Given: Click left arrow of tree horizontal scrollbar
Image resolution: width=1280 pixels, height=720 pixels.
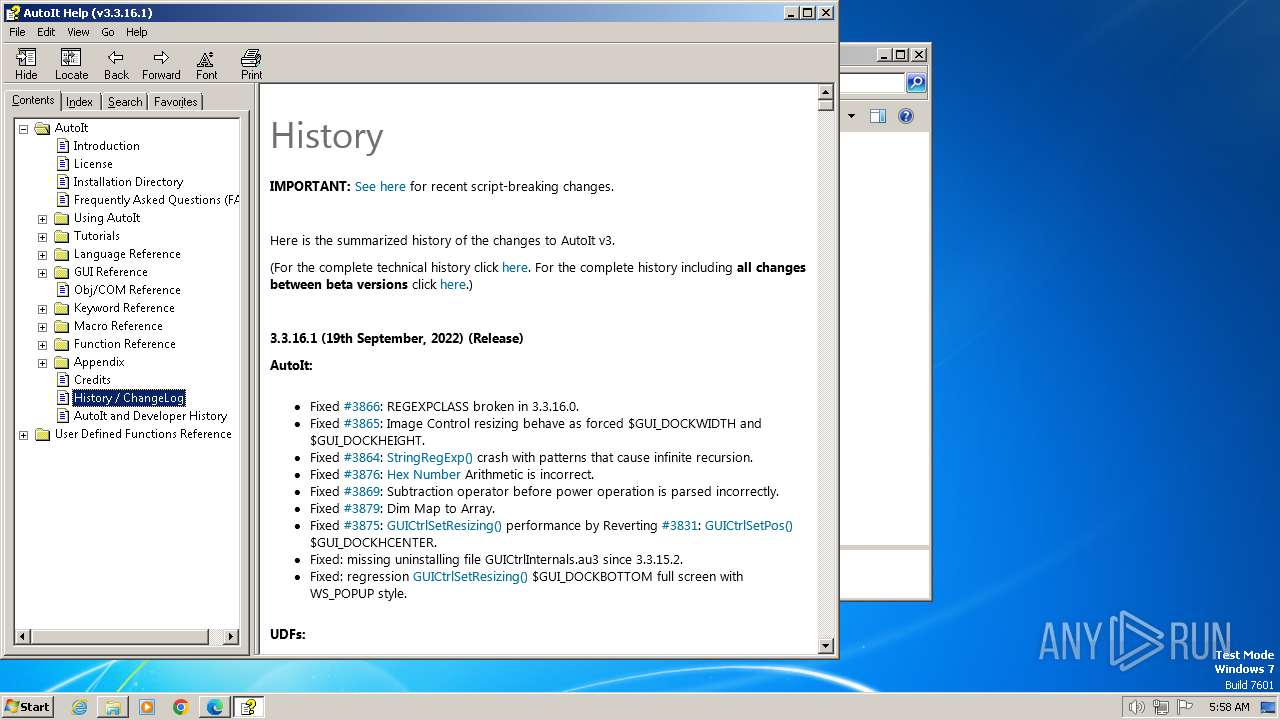Looking at the screenshot, I should click(x=23, y=636).
